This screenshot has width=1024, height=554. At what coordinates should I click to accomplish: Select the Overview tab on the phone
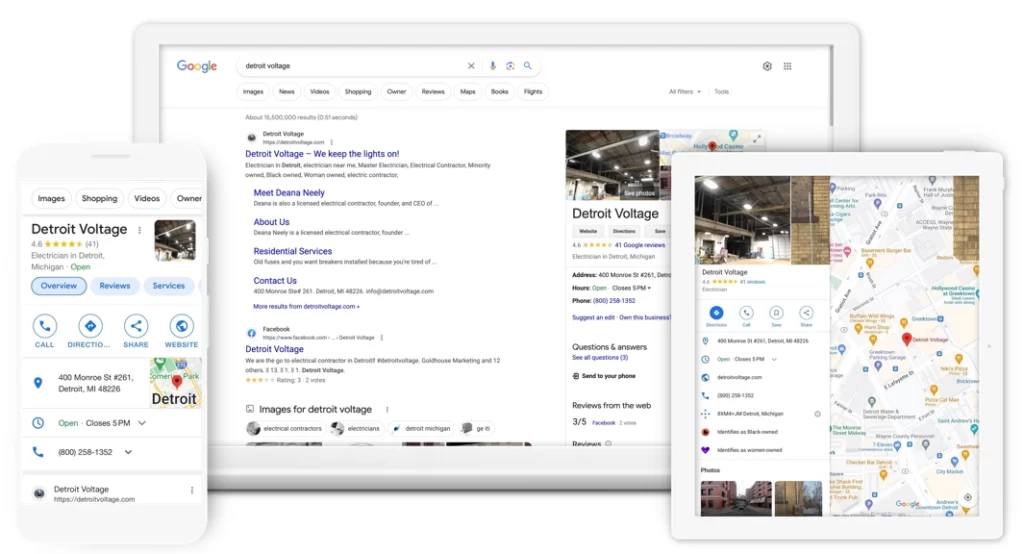pyautogui.click(x=59, y=285)
